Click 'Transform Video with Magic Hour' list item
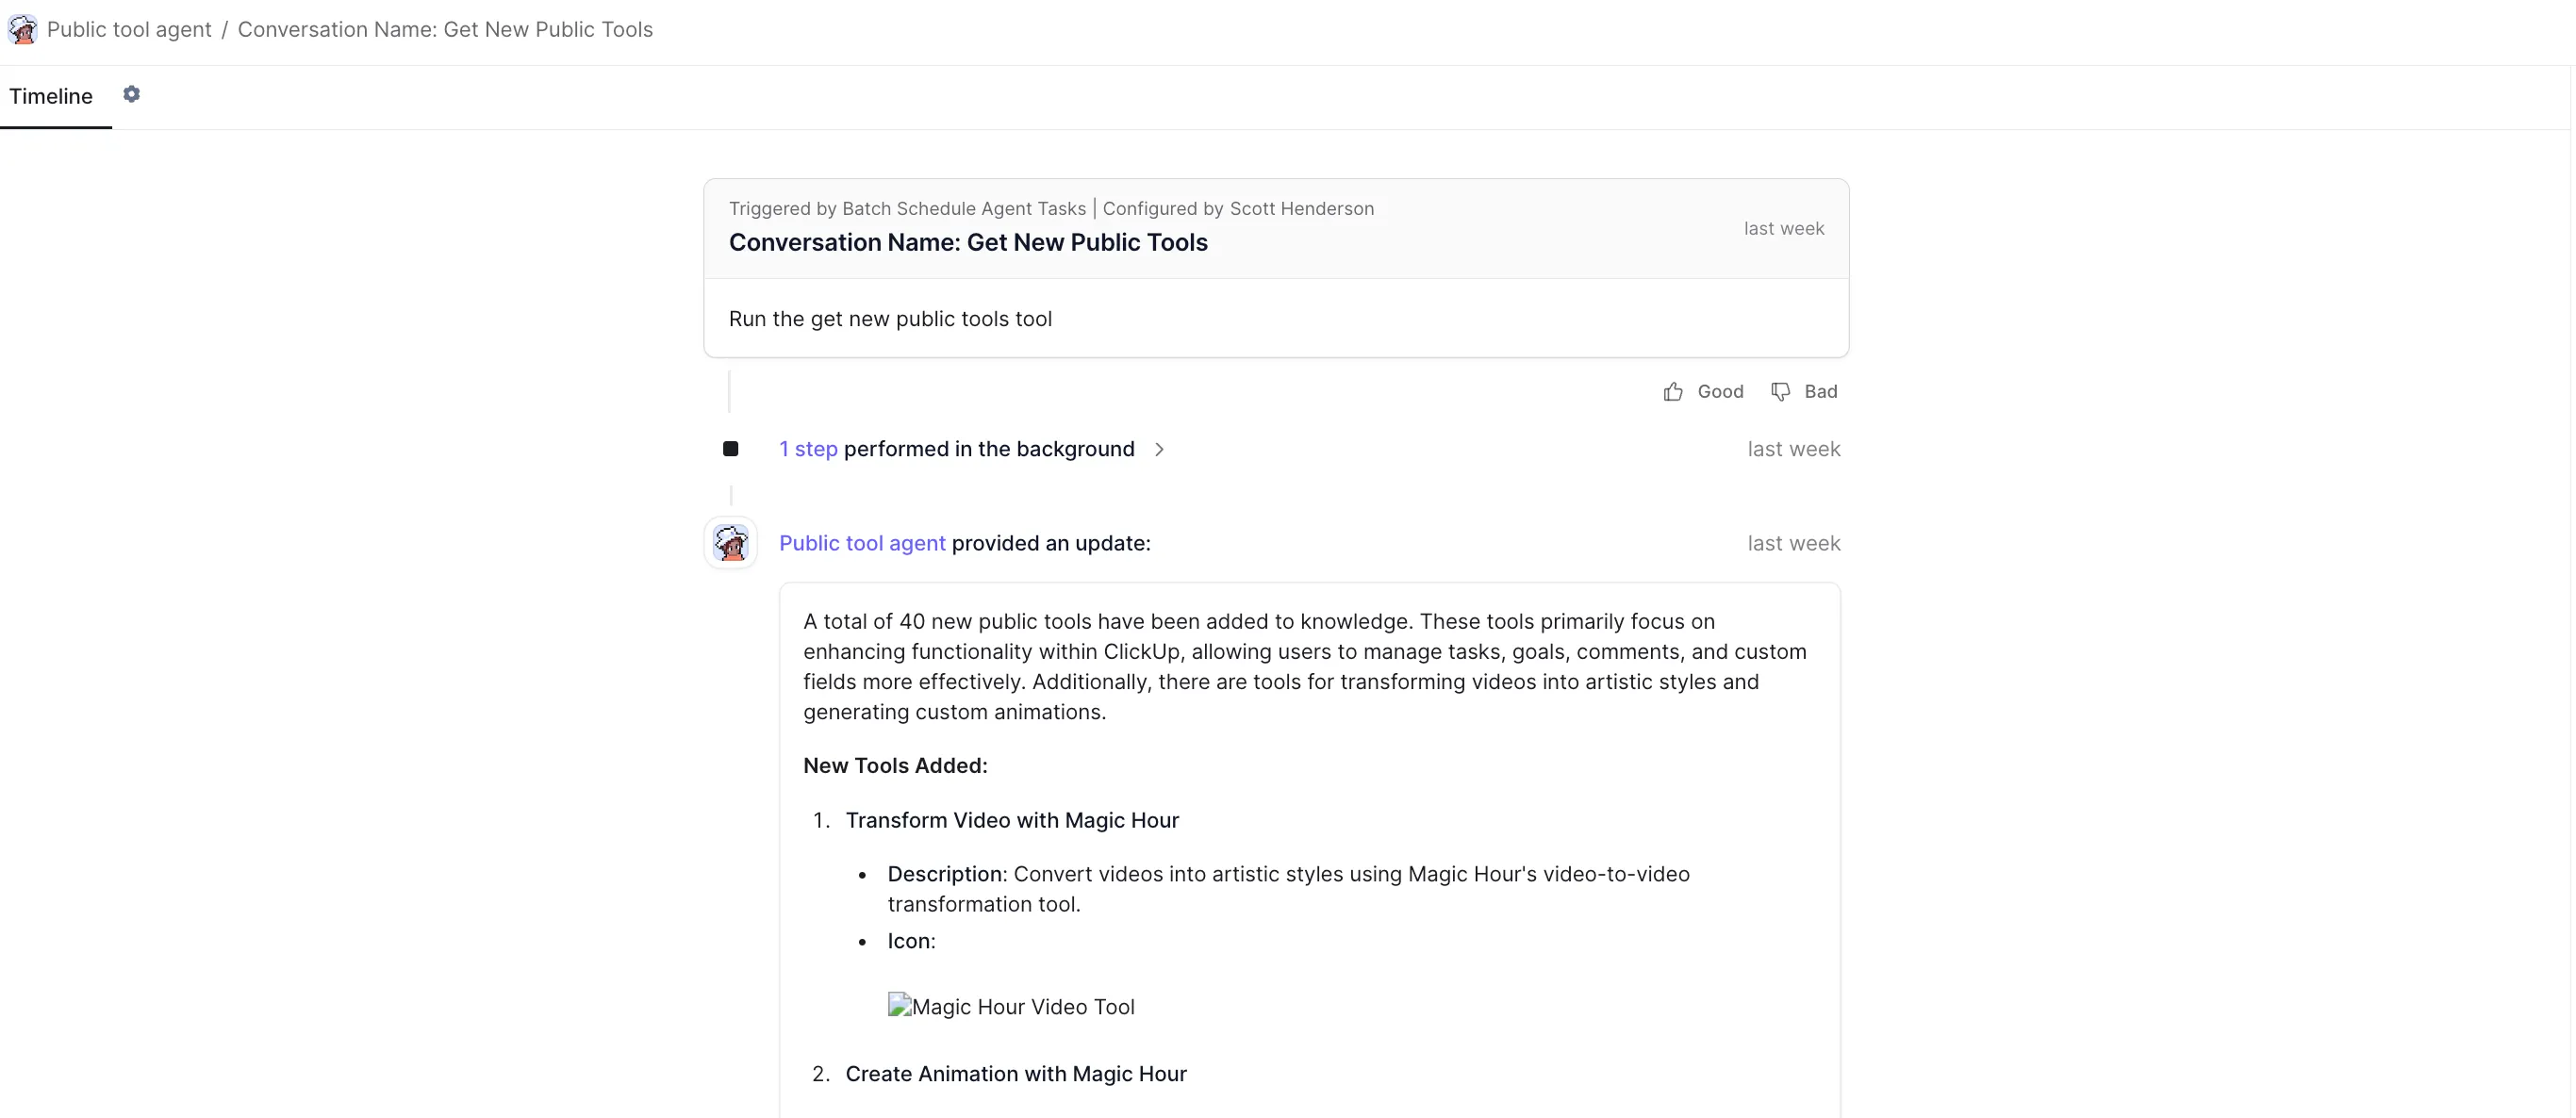Screen dimensions: 2576x1118 (x=1011, y=820)
